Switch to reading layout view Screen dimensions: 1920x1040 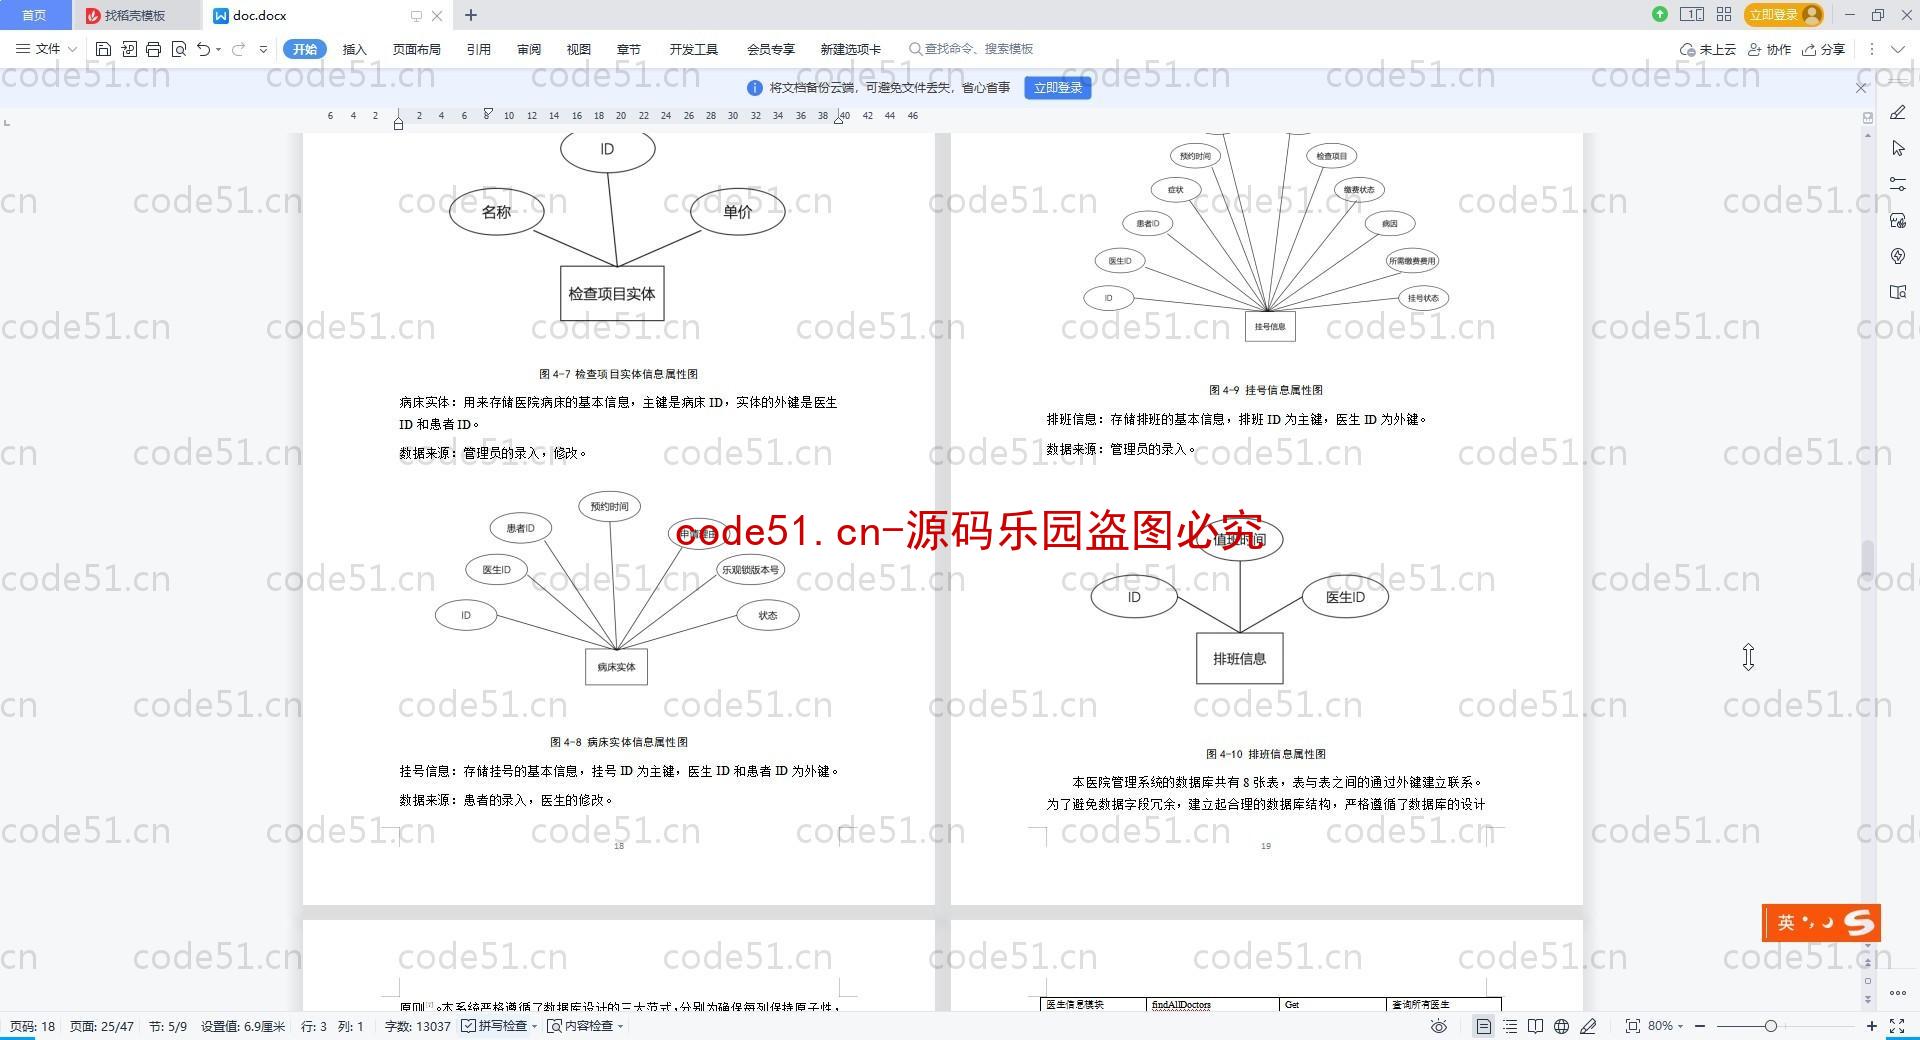1535,1026
